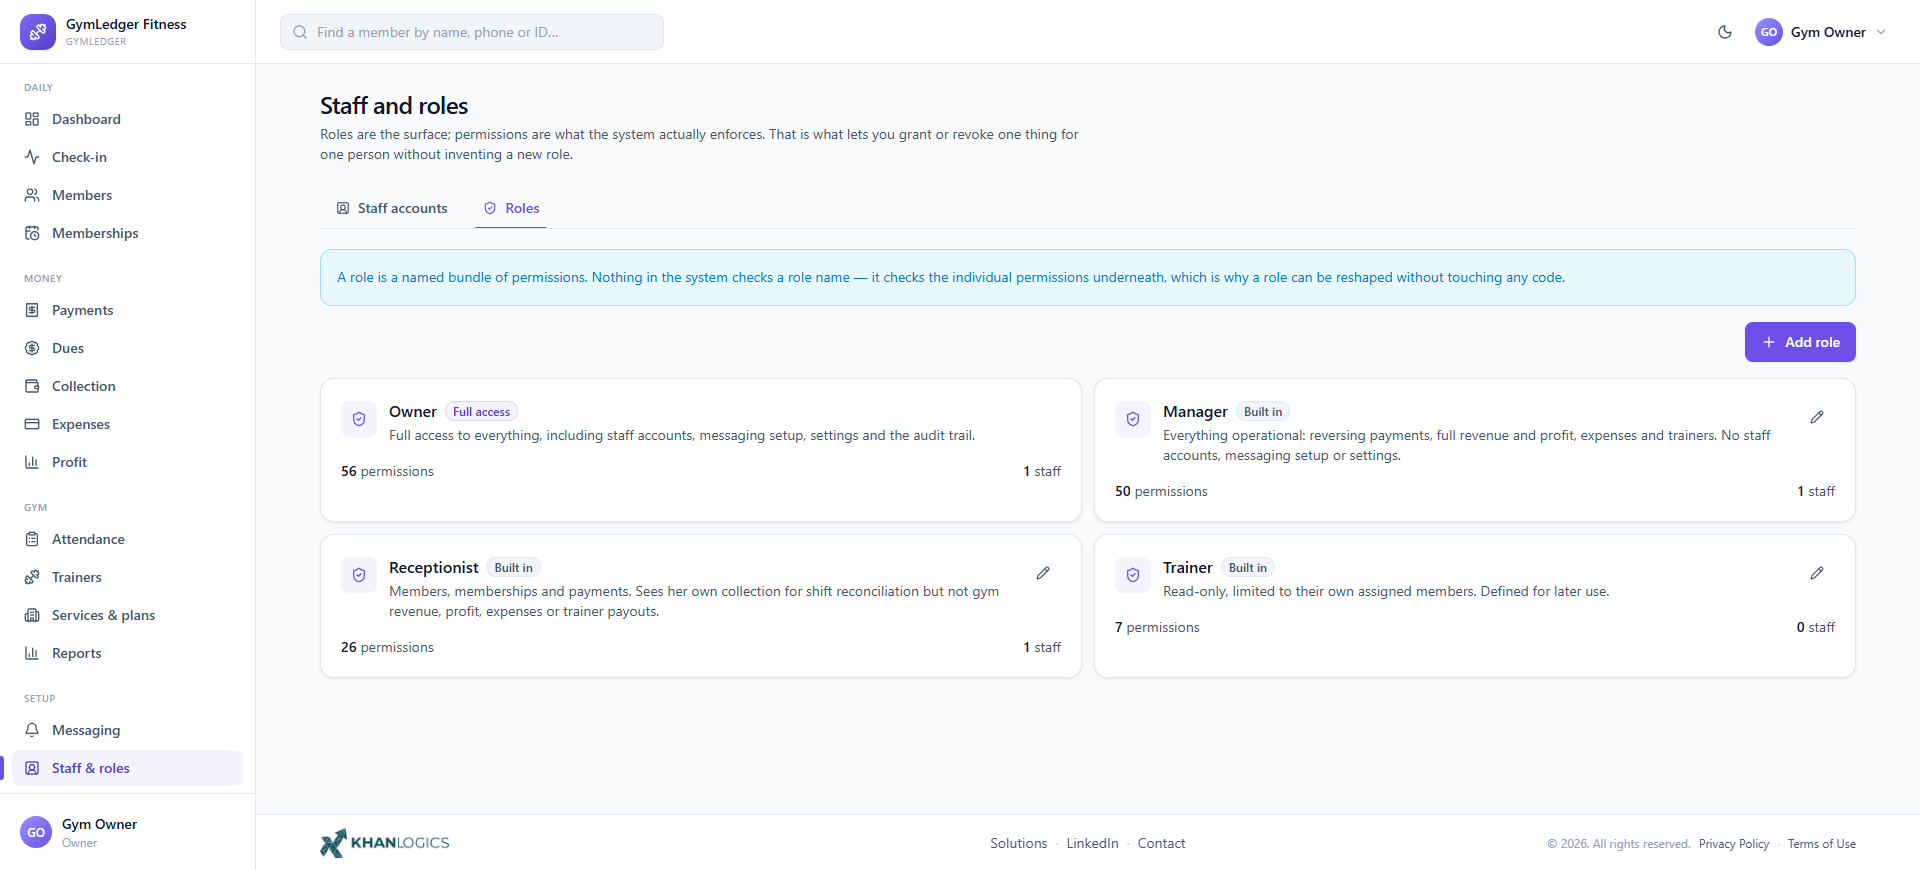Open the Privacy Policy link
The image size is (1920, 870).
coord(1734,844)
